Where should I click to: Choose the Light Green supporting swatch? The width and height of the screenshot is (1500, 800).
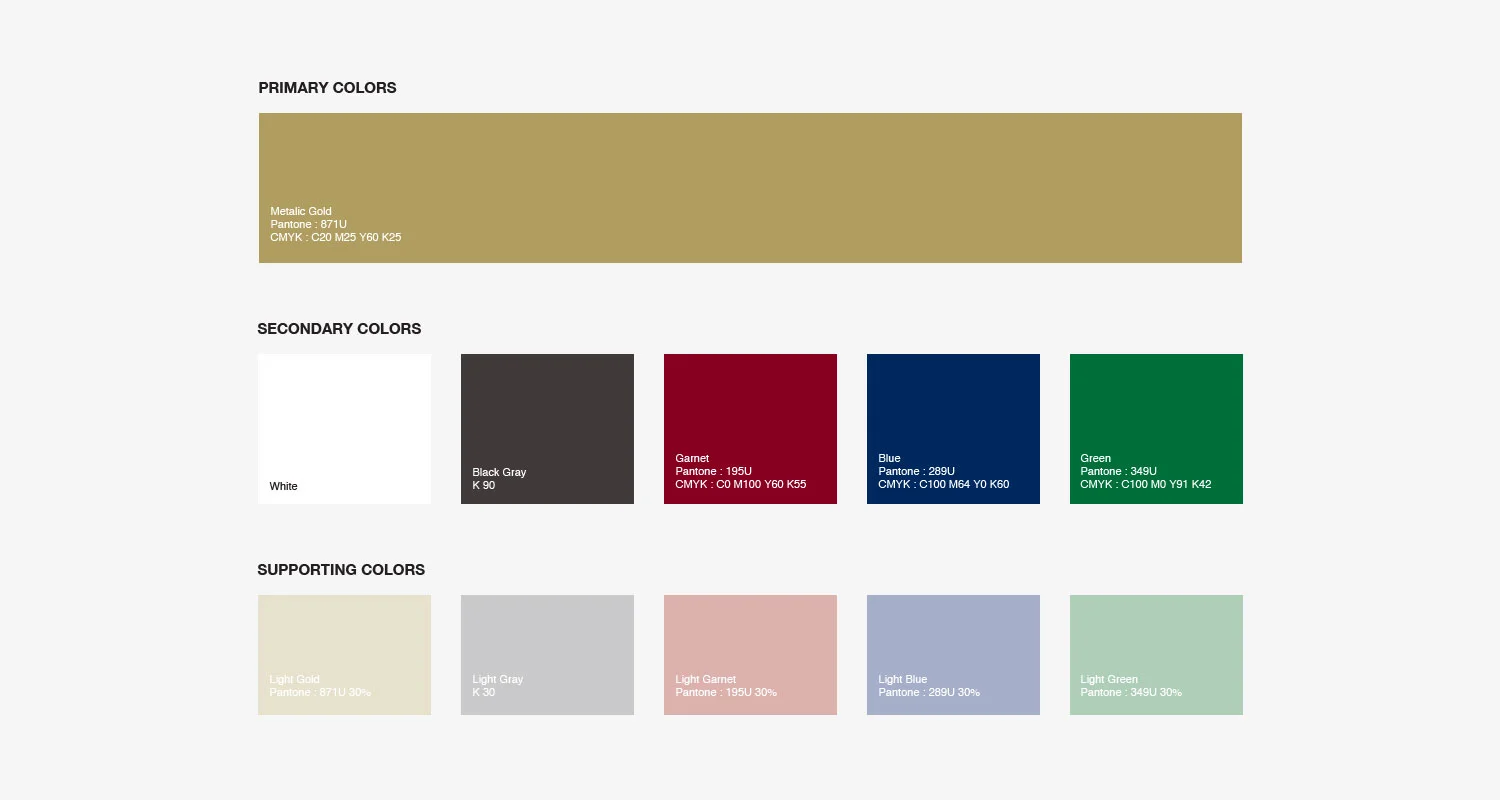point(1156,655)
